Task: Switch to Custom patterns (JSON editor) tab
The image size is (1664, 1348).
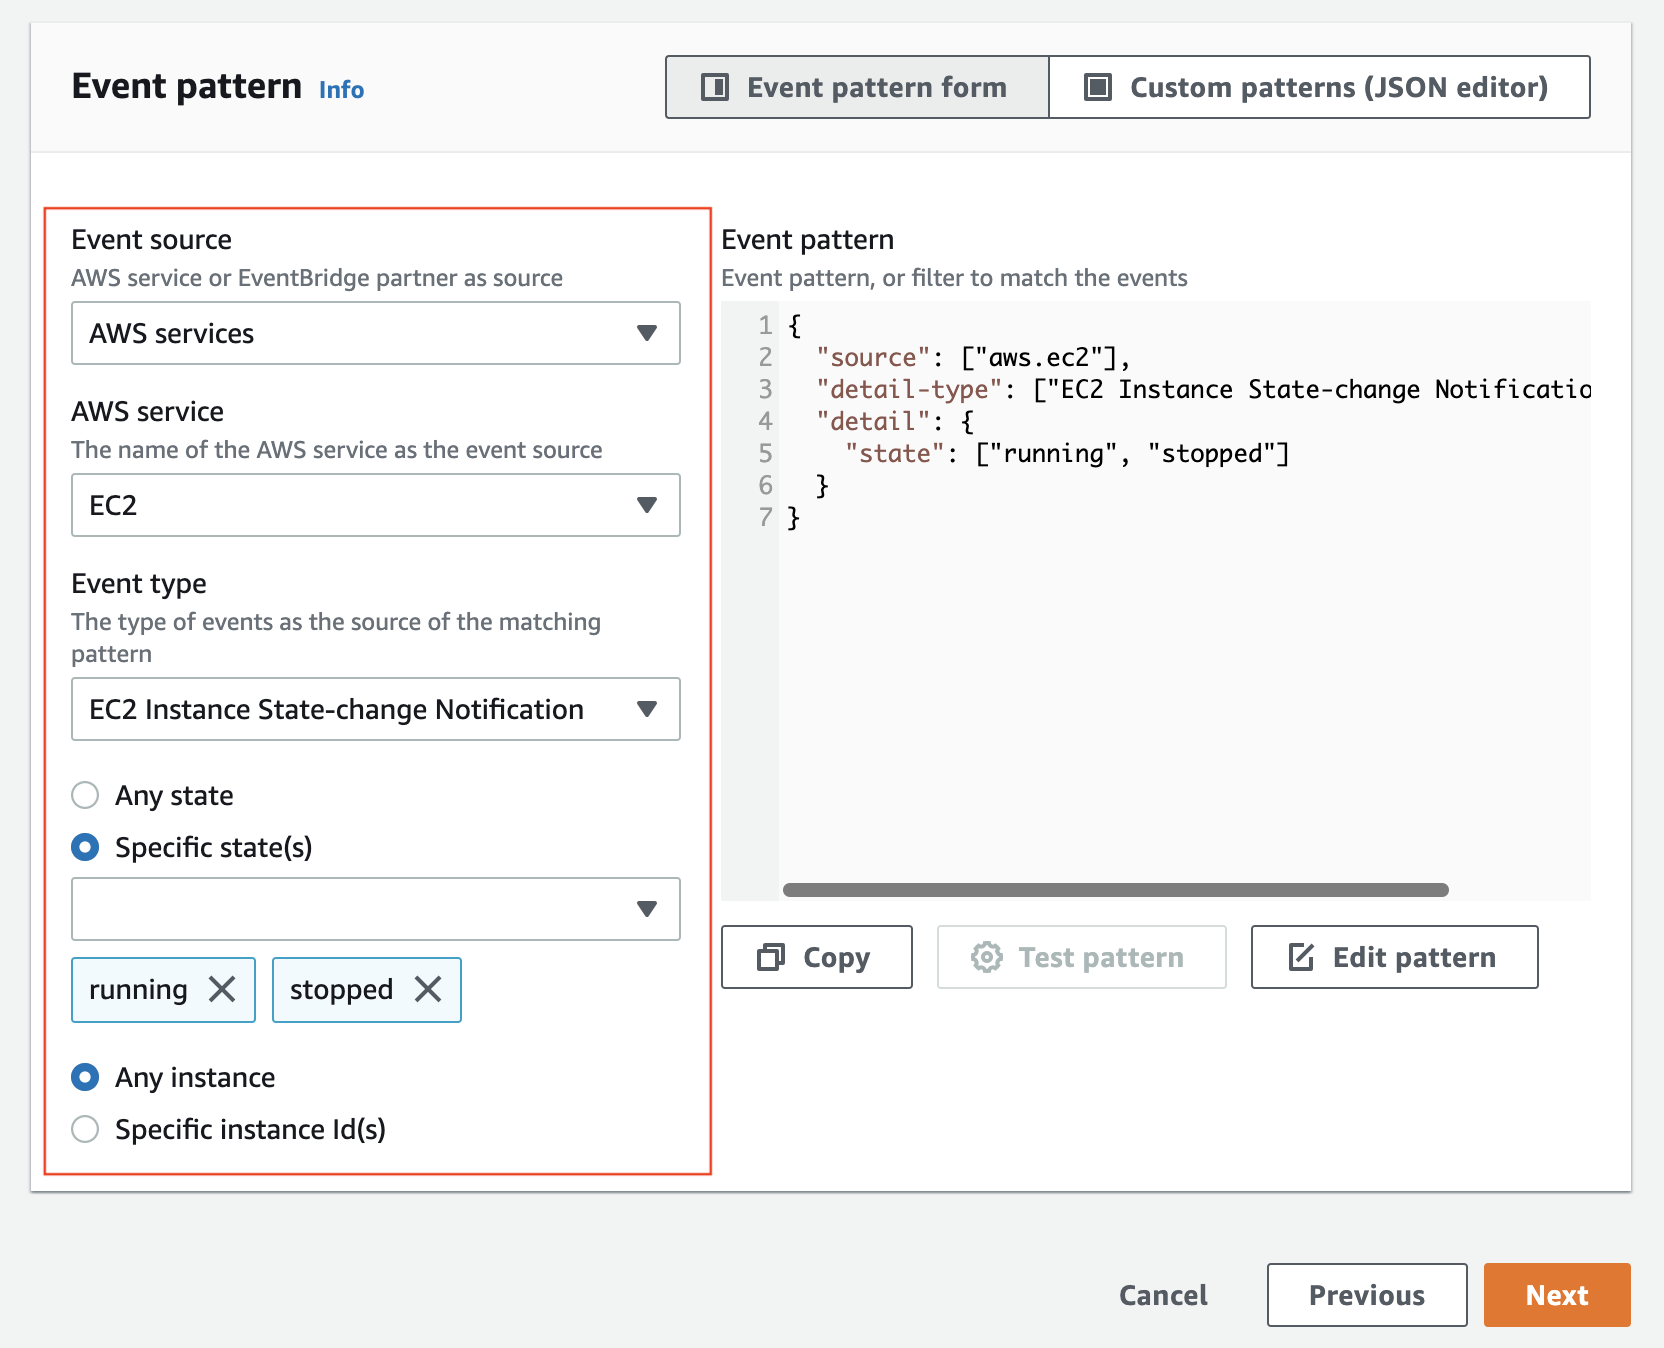Action: click(1319, 87)
